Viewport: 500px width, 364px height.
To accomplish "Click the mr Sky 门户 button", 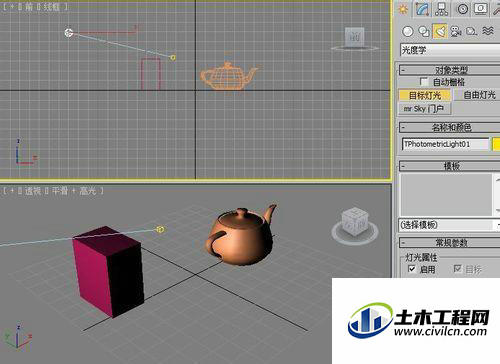I will coord(425,109).
